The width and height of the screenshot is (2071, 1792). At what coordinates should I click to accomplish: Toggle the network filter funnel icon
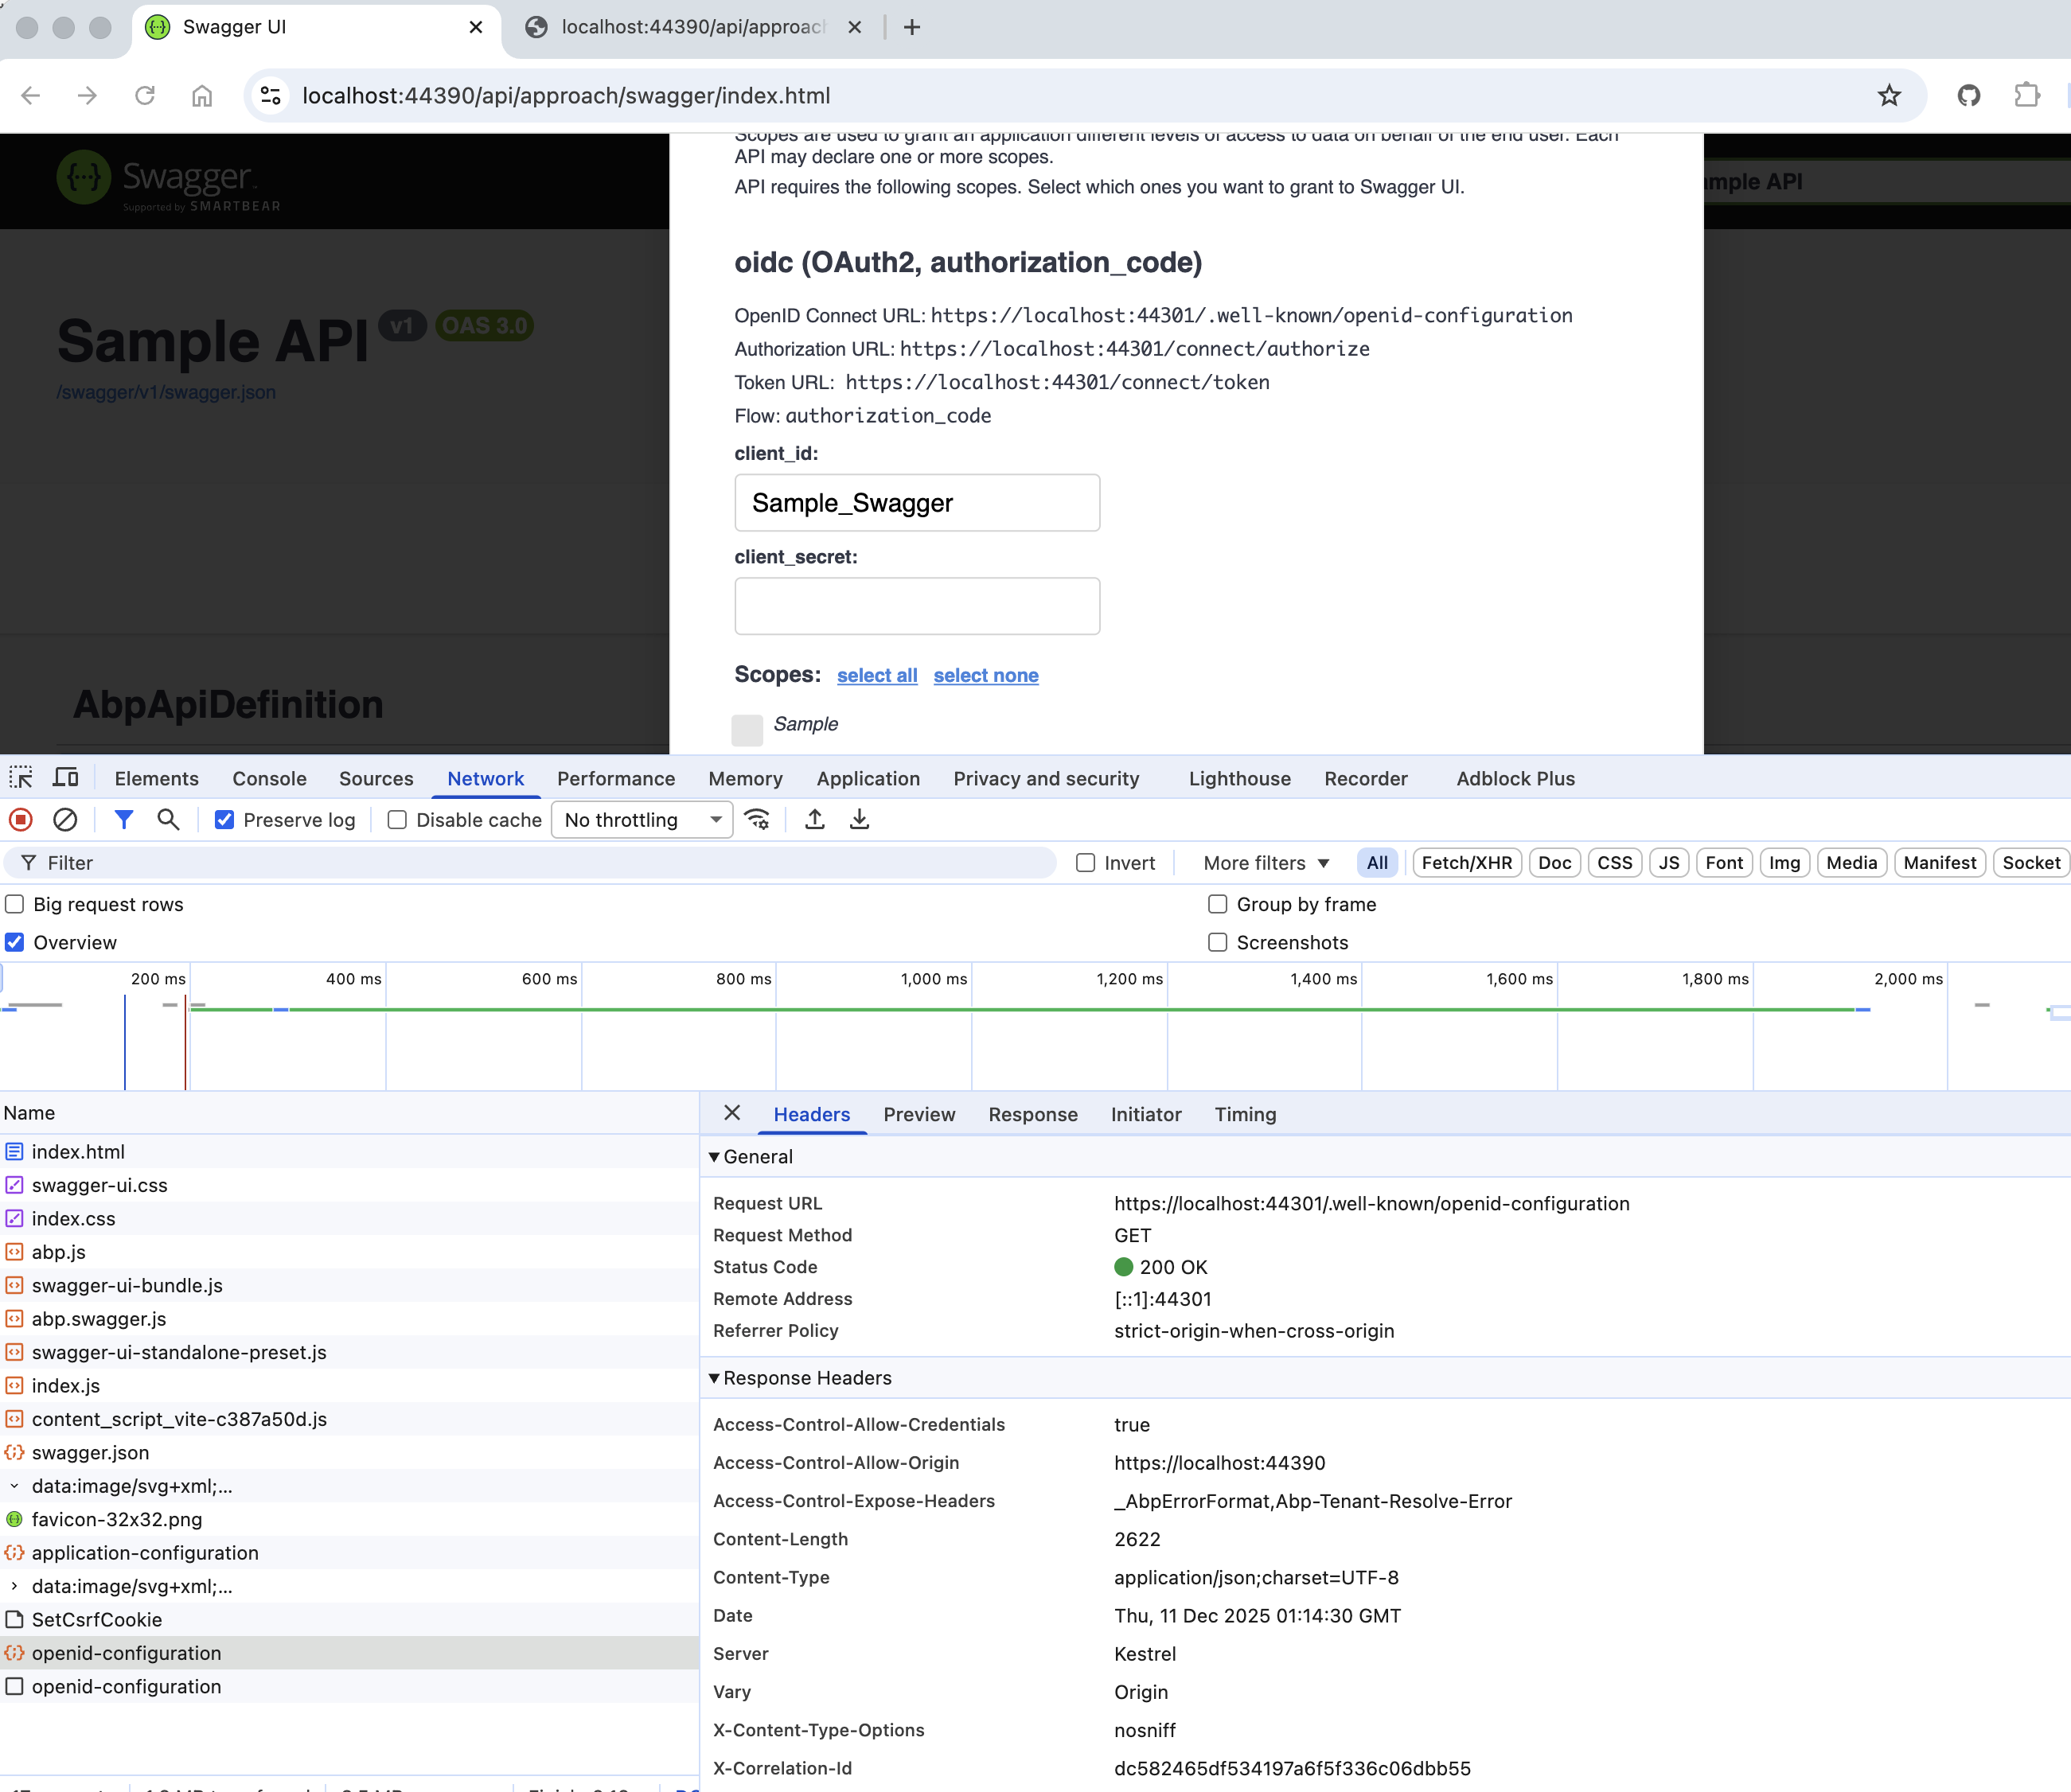pyautogui.click(x=124, y=820)
